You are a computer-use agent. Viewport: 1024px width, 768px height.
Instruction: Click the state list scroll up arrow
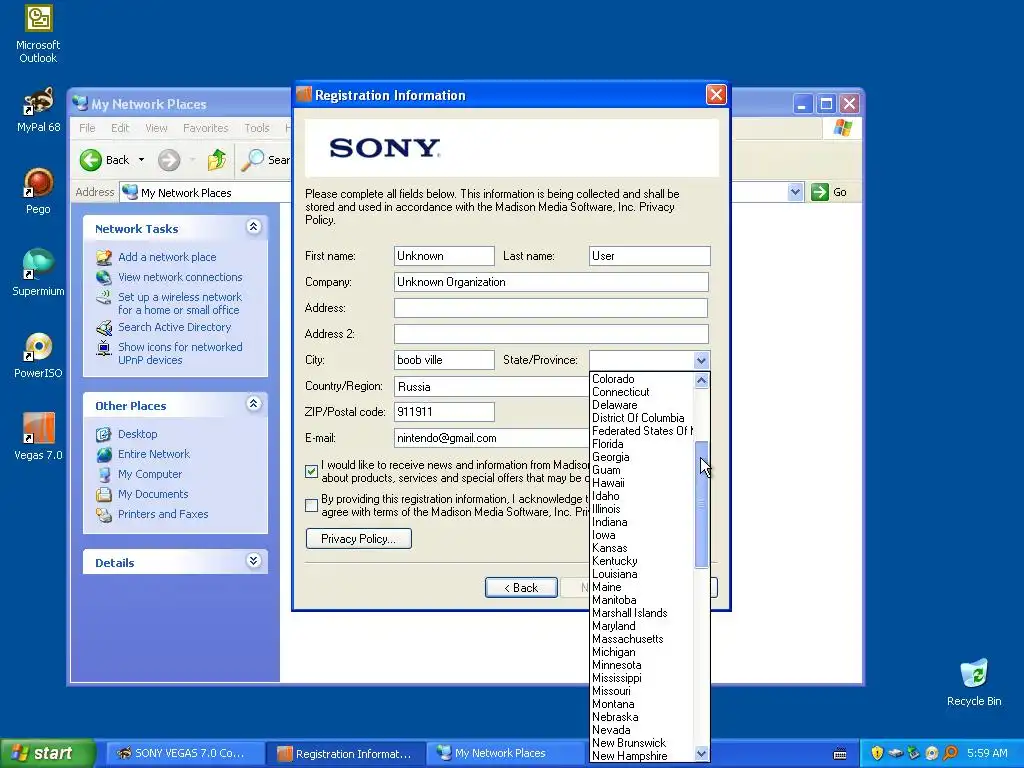[x=701, y=380]
